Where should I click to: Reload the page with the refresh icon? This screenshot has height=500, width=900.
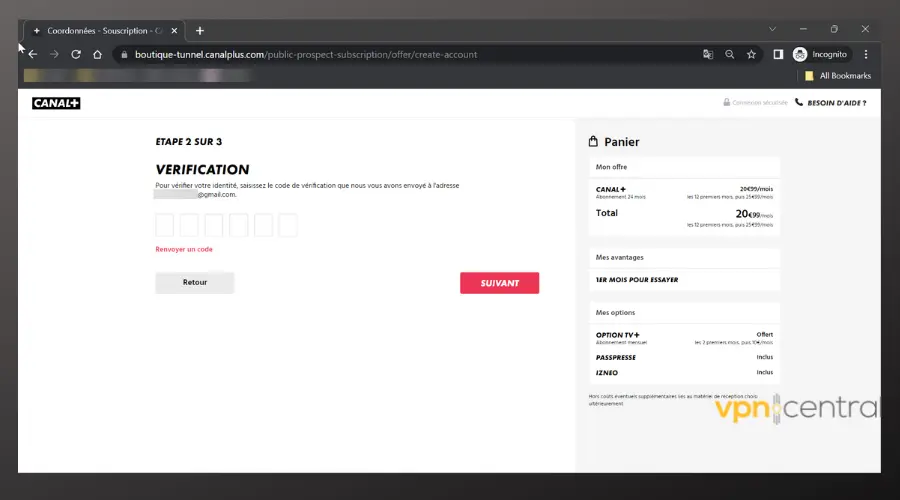(x=76, y=54)
